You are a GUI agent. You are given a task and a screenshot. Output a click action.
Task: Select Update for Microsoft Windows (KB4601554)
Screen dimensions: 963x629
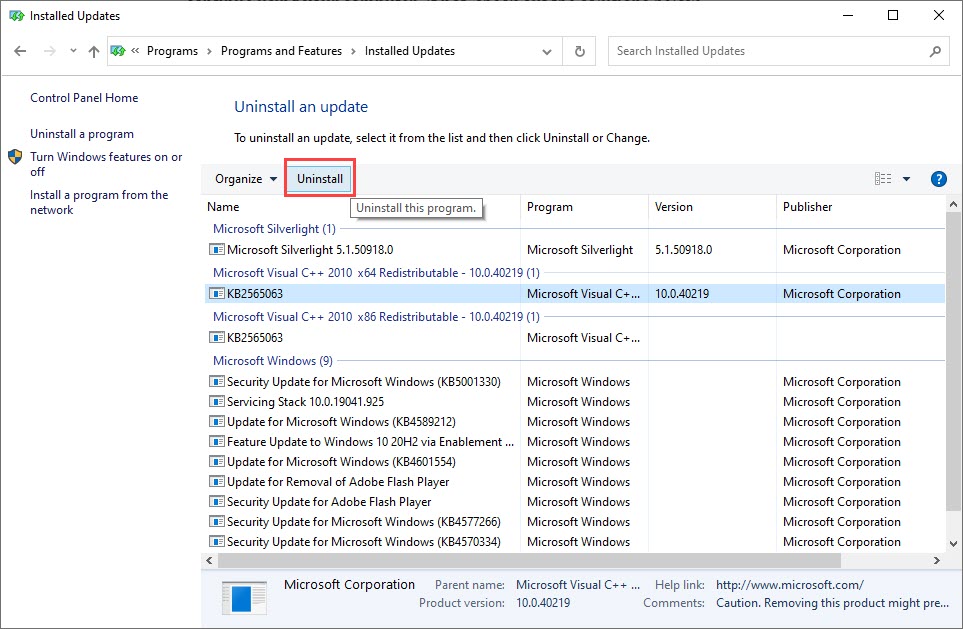(x=575, y=461)
